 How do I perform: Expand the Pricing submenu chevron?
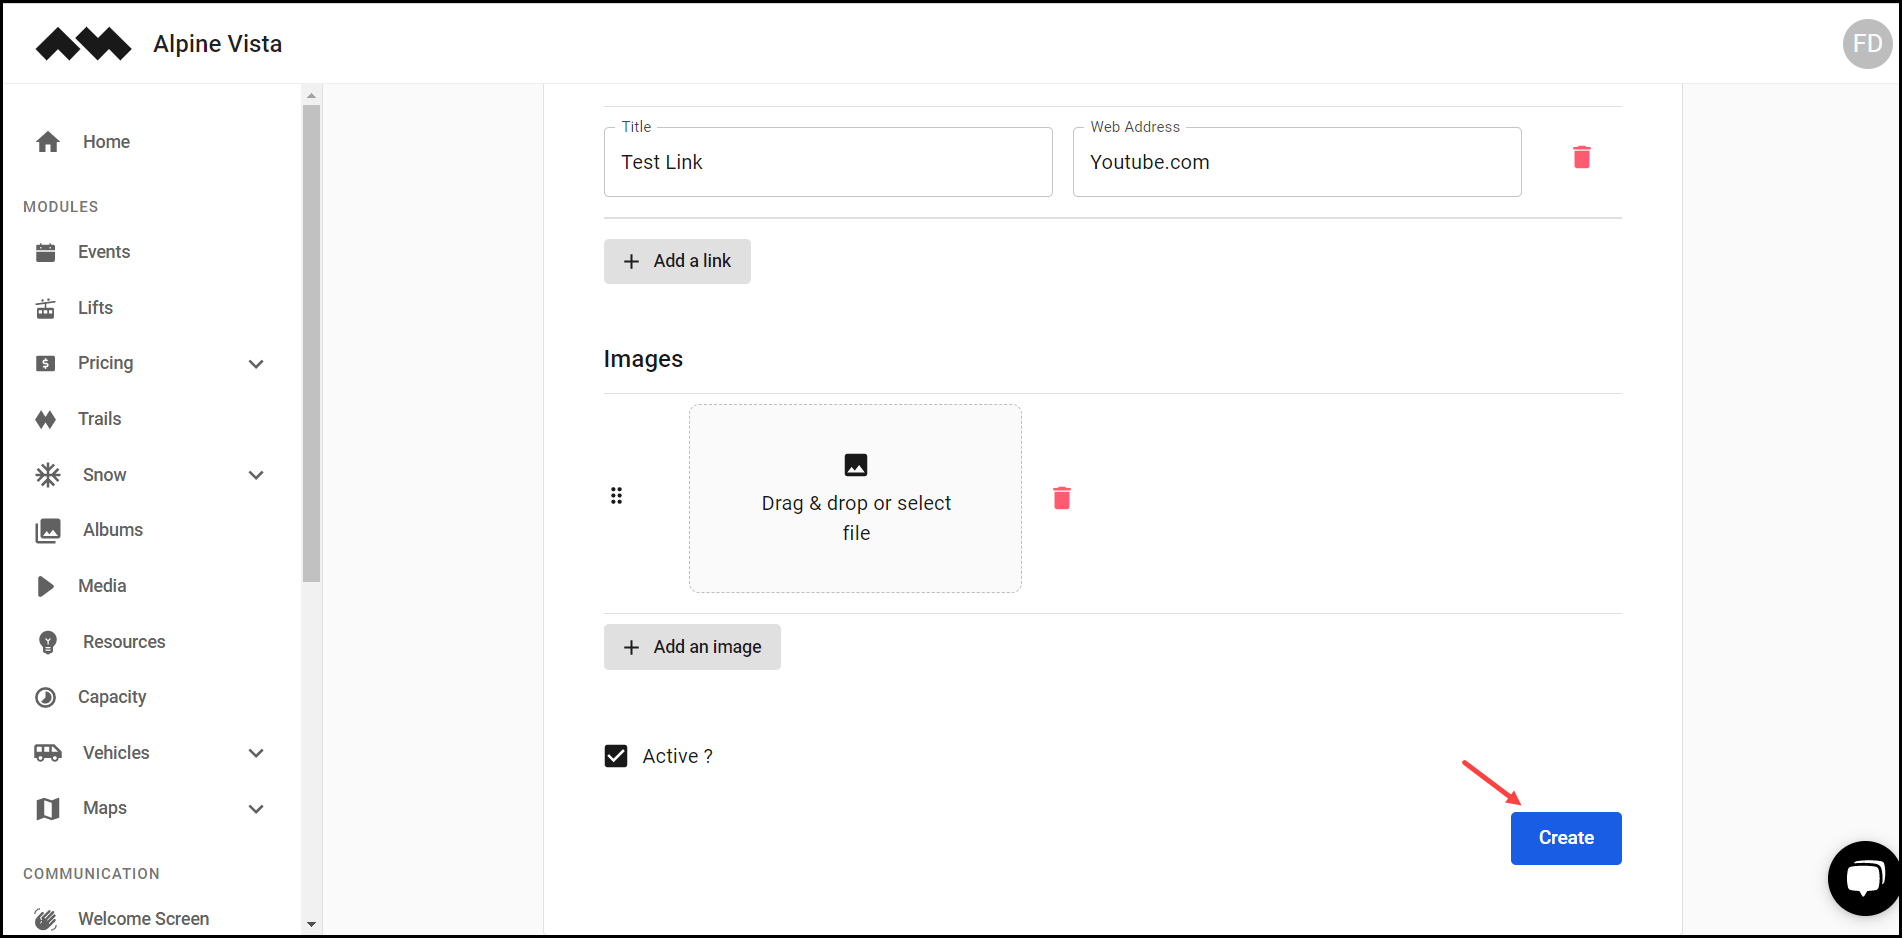(x=256, y=364)
